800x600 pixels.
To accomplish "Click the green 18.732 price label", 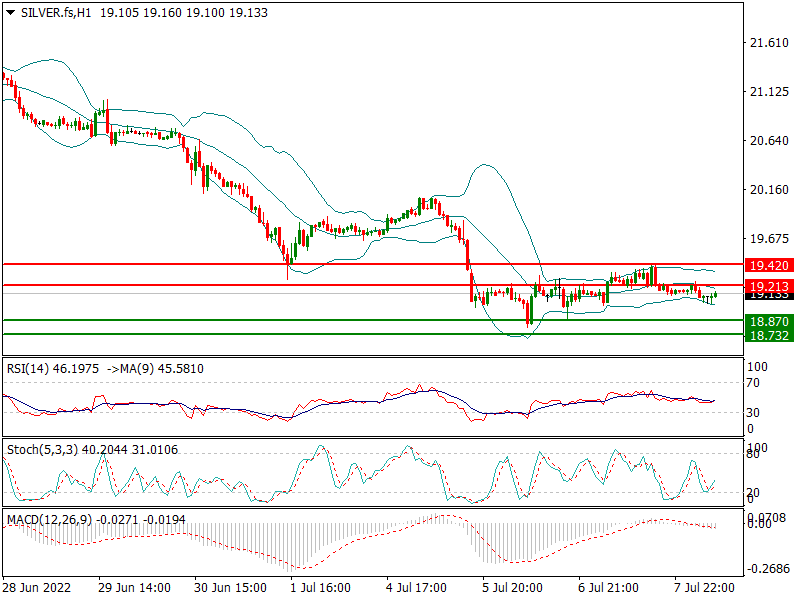I will [770, 335].
